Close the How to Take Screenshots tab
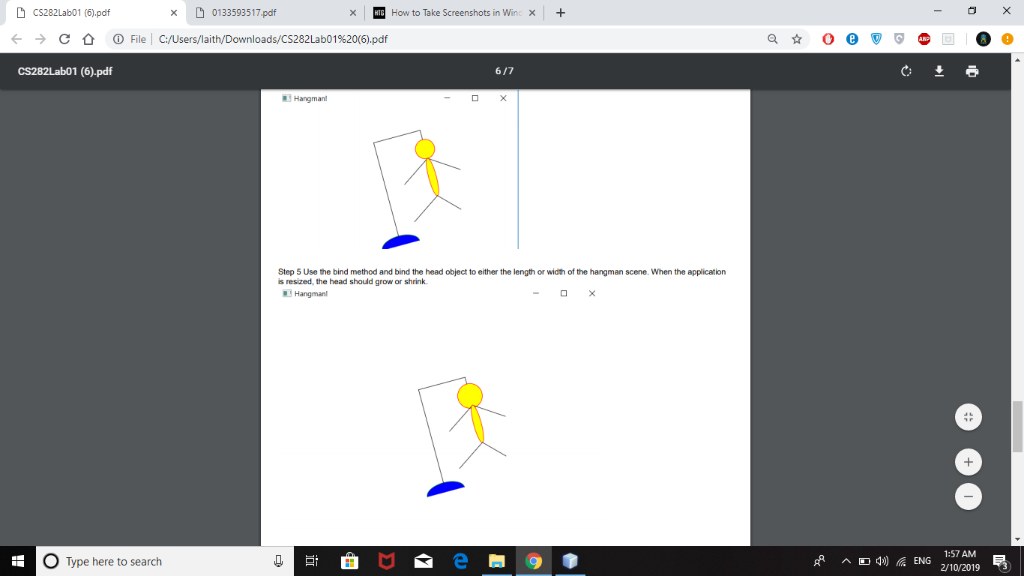Viewport: 1024px width, 576px height. 532,13
